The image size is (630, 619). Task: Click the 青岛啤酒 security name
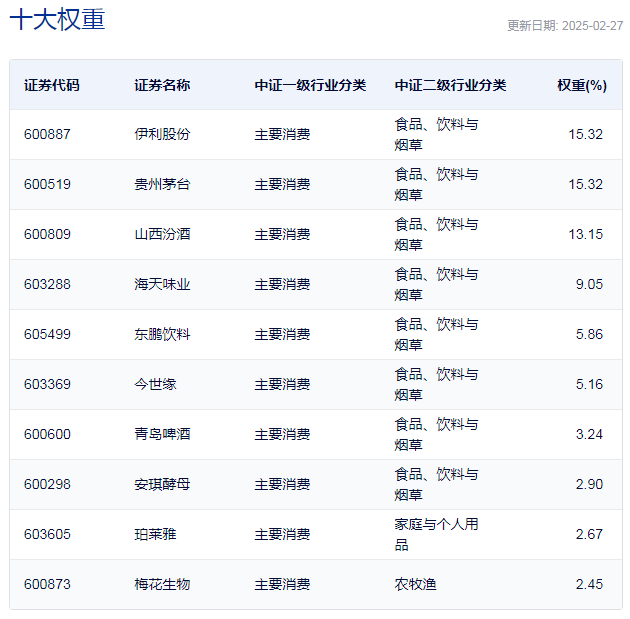[x=162, y=434]
